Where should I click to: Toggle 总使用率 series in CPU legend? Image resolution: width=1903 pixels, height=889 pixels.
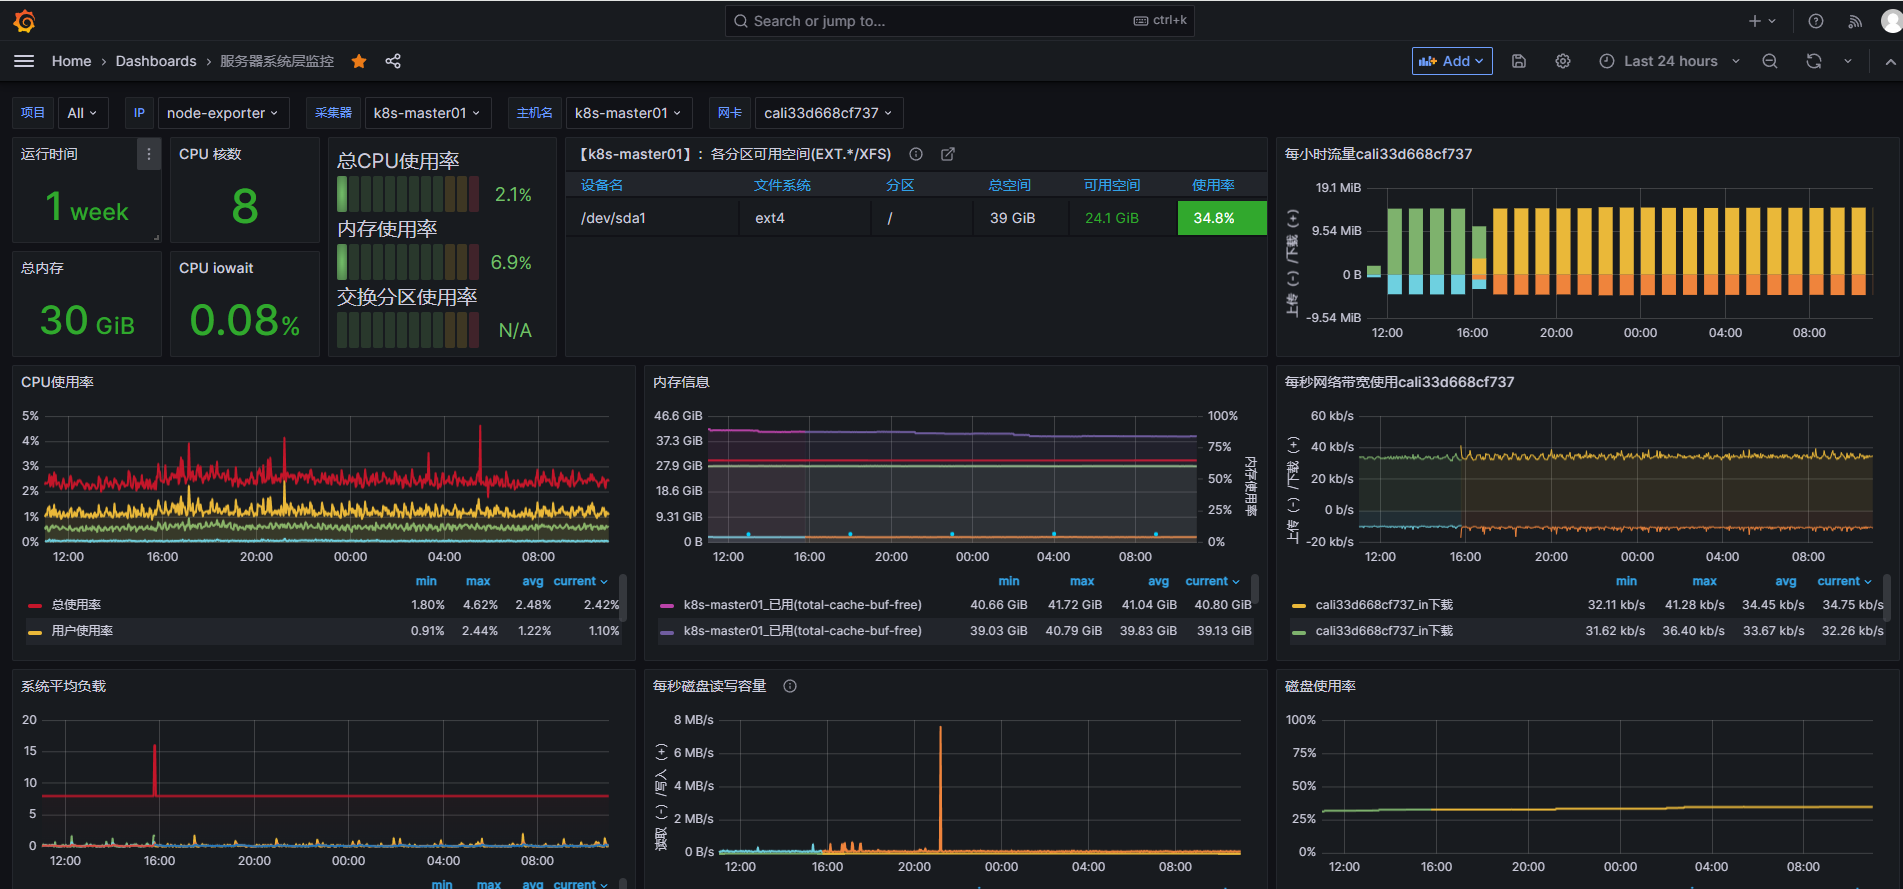77,605
